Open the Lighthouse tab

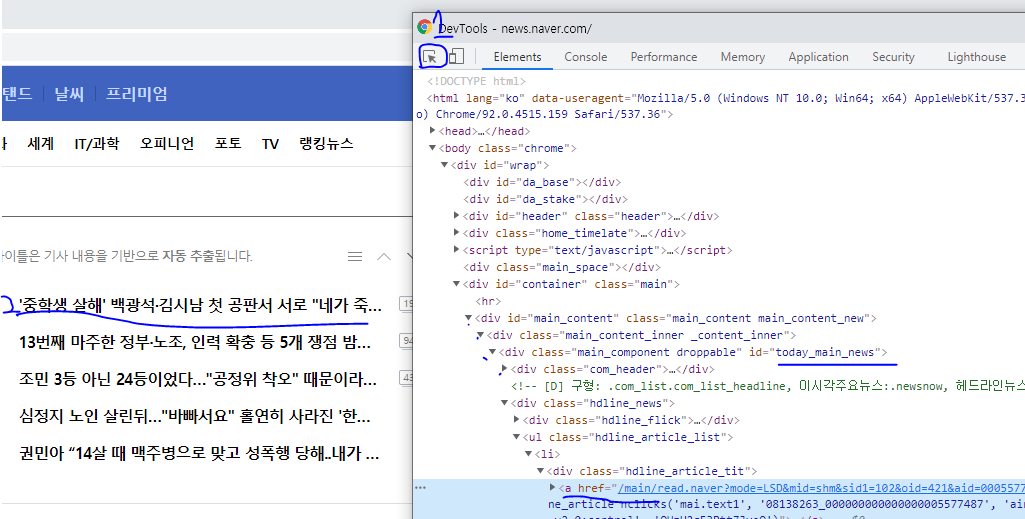pyautogui.click(x=977, y=57)
